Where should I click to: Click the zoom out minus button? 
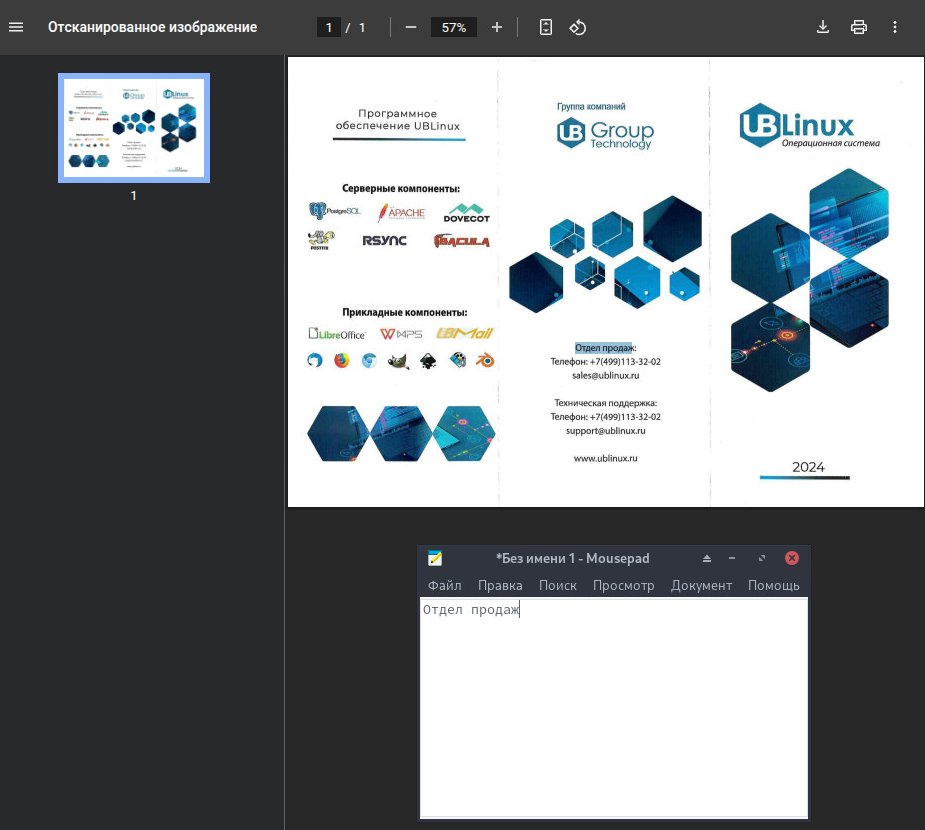(x=410, y=27)
